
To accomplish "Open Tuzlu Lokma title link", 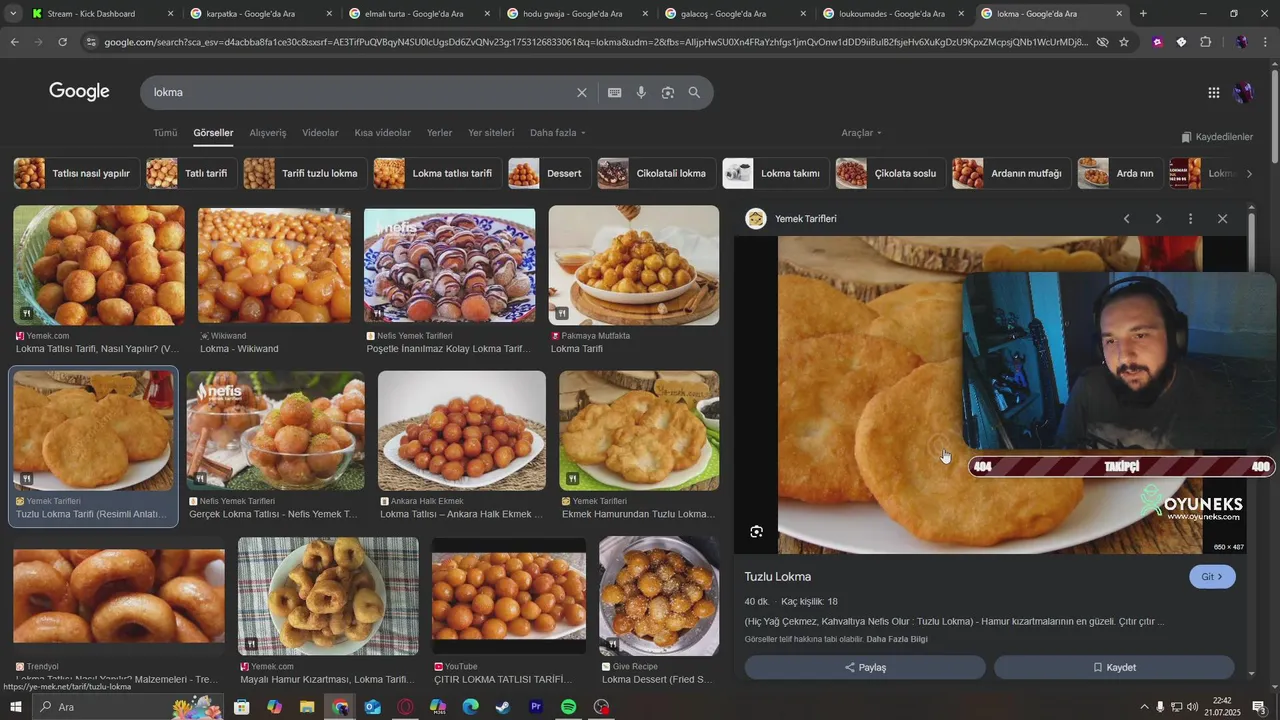I will [778, 577].
